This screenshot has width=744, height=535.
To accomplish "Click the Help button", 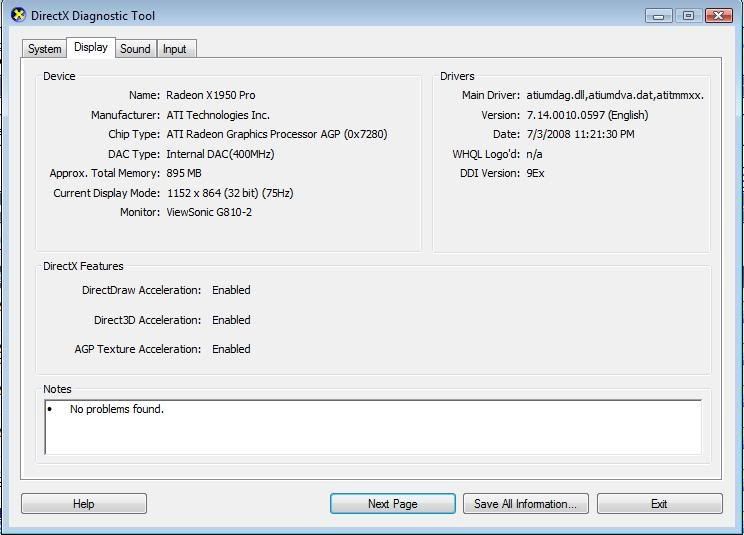I will (x=84, y=504).
